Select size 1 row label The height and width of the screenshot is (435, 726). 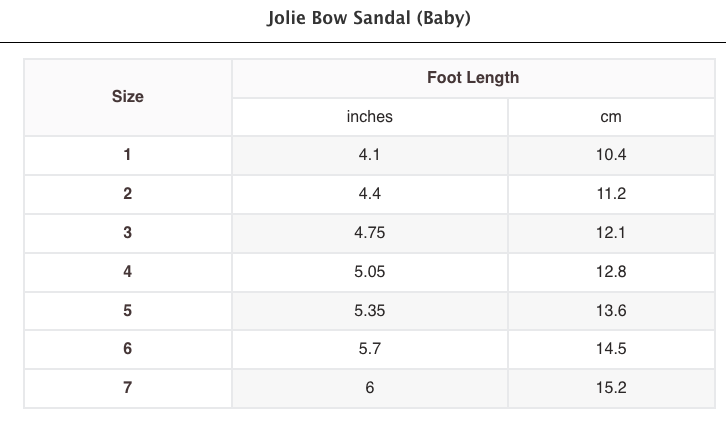pos(127,155)
